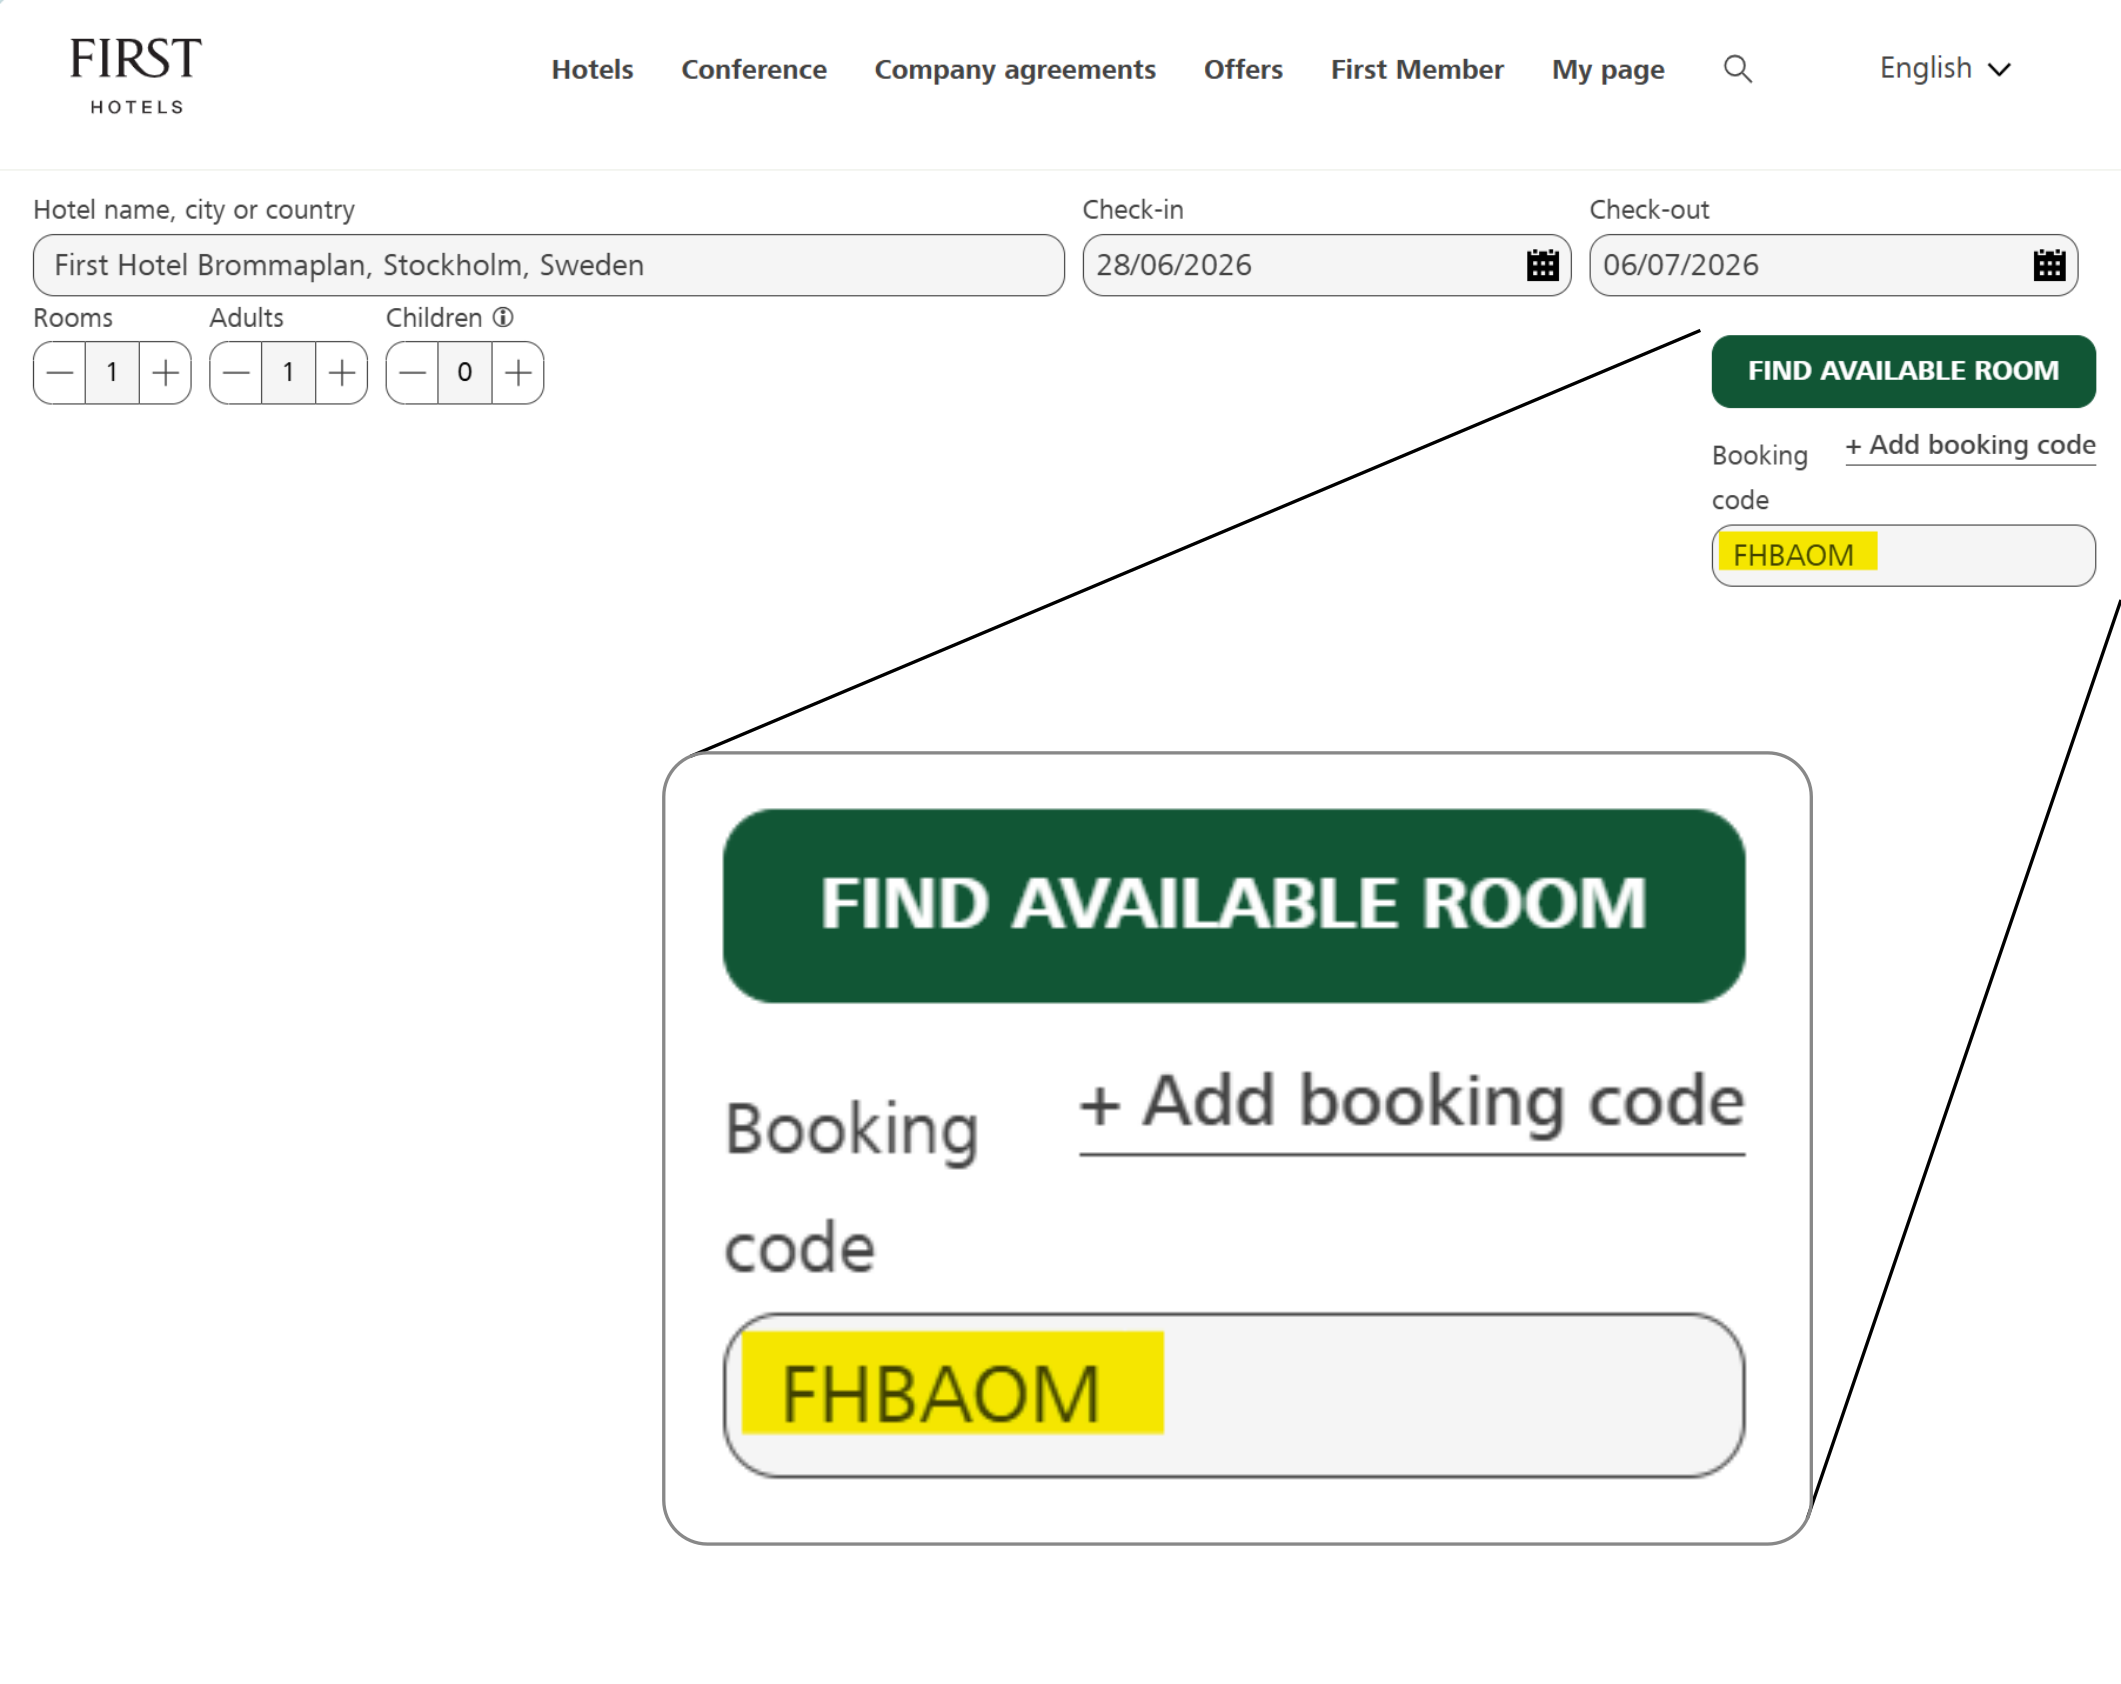This screenshot has width=2121, height=1684.
Task: Open the Offers menu
Action: point(1242,69)
